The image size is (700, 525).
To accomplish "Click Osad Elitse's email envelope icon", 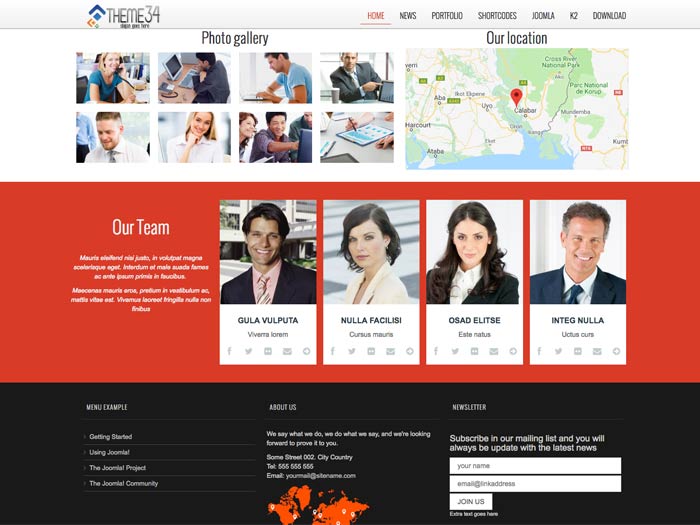I will coord(494,351).
